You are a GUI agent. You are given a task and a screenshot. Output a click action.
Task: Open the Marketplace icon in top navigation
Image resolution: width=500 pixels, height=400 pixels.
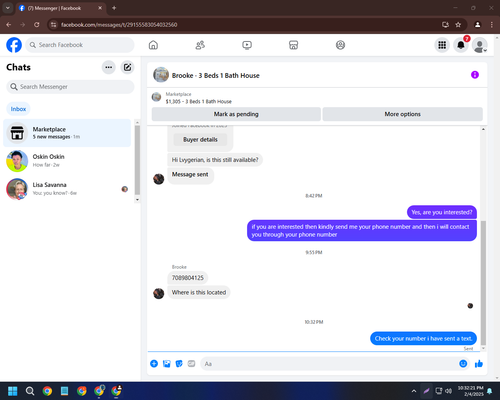[293, 45]
